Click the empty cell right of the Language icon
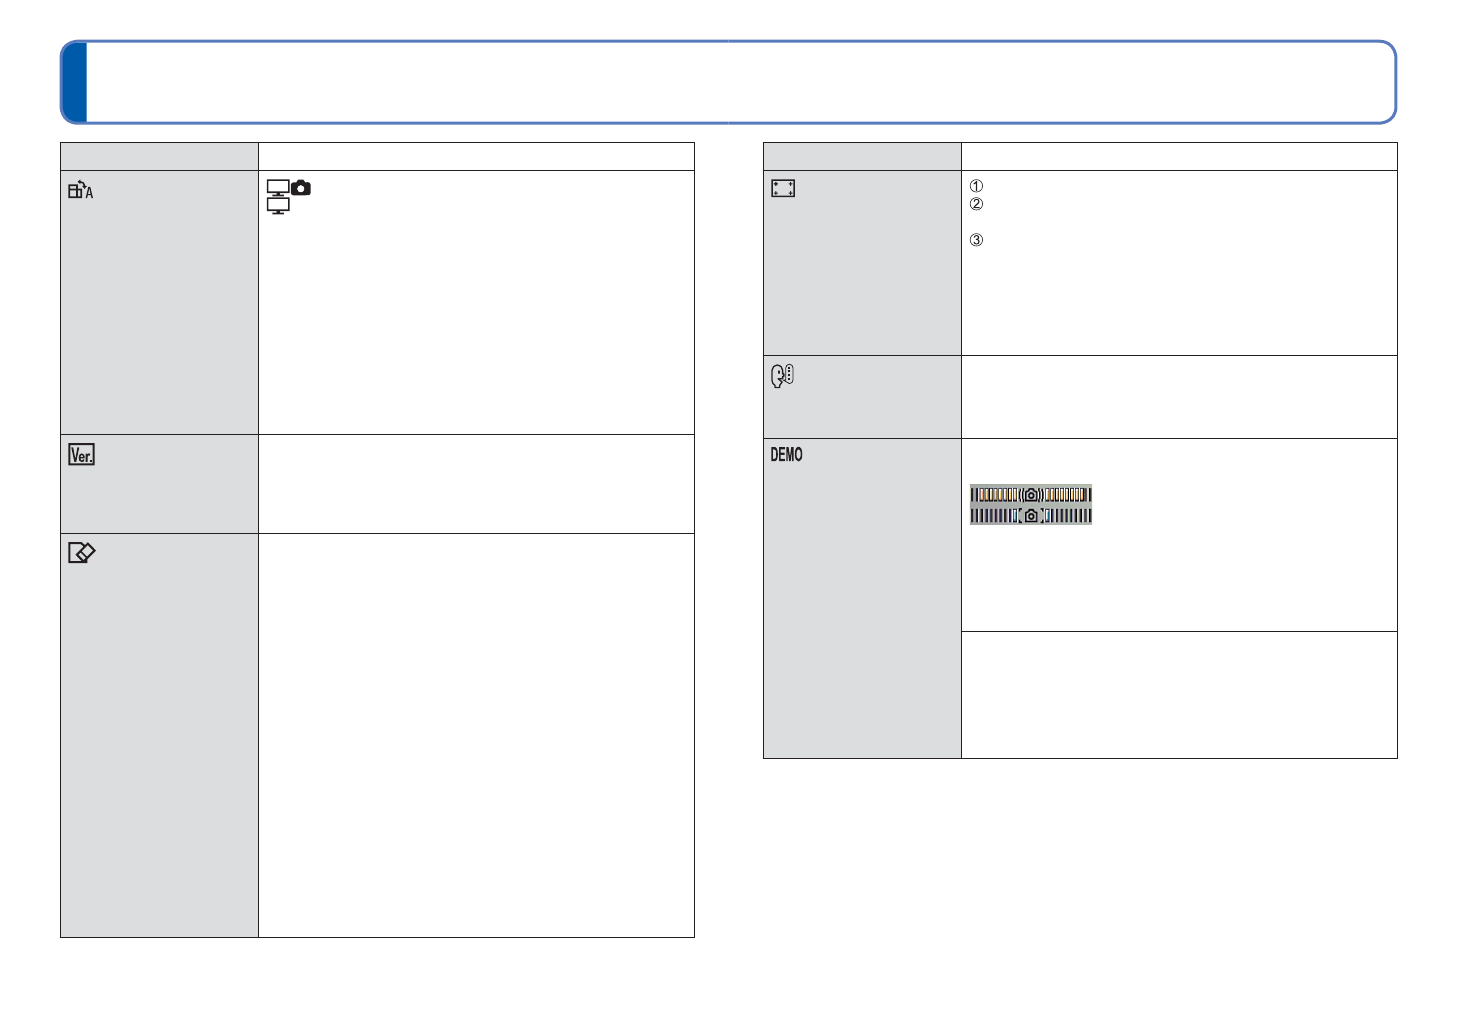 (1179, 397)
